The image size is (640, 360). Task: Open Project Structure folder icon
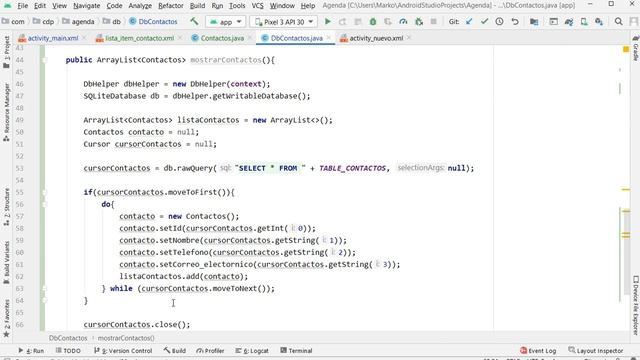coord(533,22)
